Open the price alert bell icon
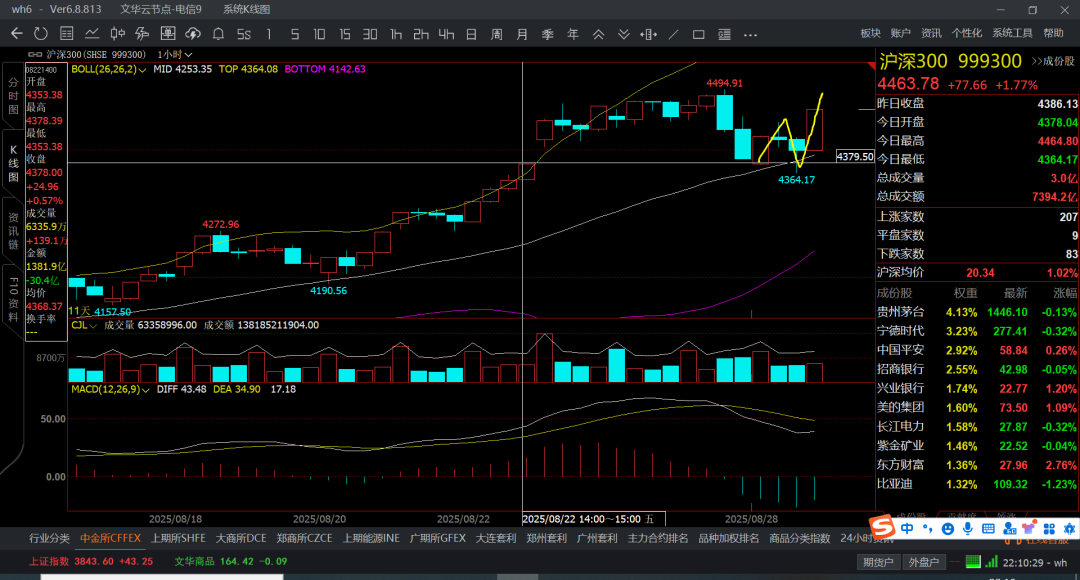Image resolution: width=1080 pixels, height=580 pixels. coord(218,34)
